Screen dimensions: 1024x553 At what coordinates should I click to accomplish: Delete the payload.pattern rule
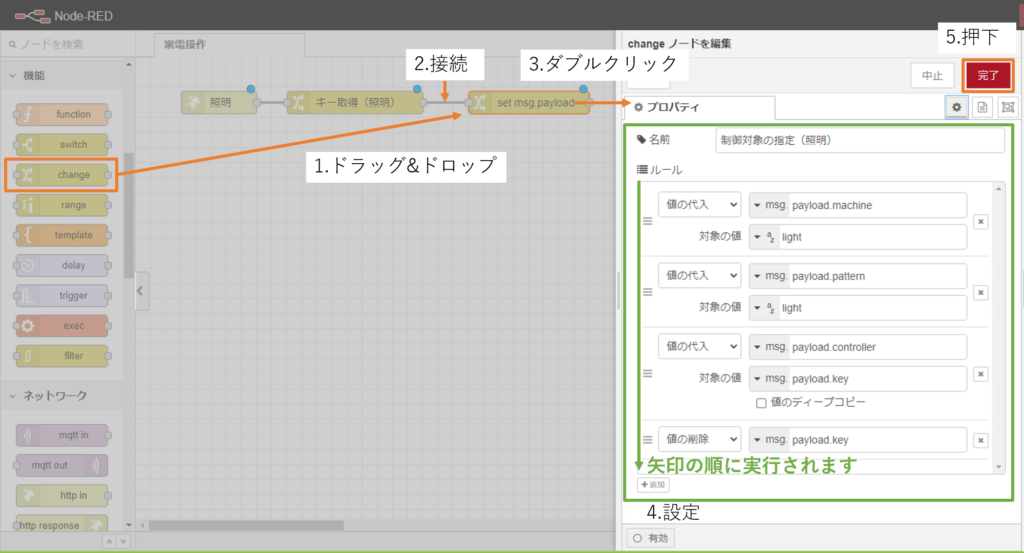pos(980,292)
